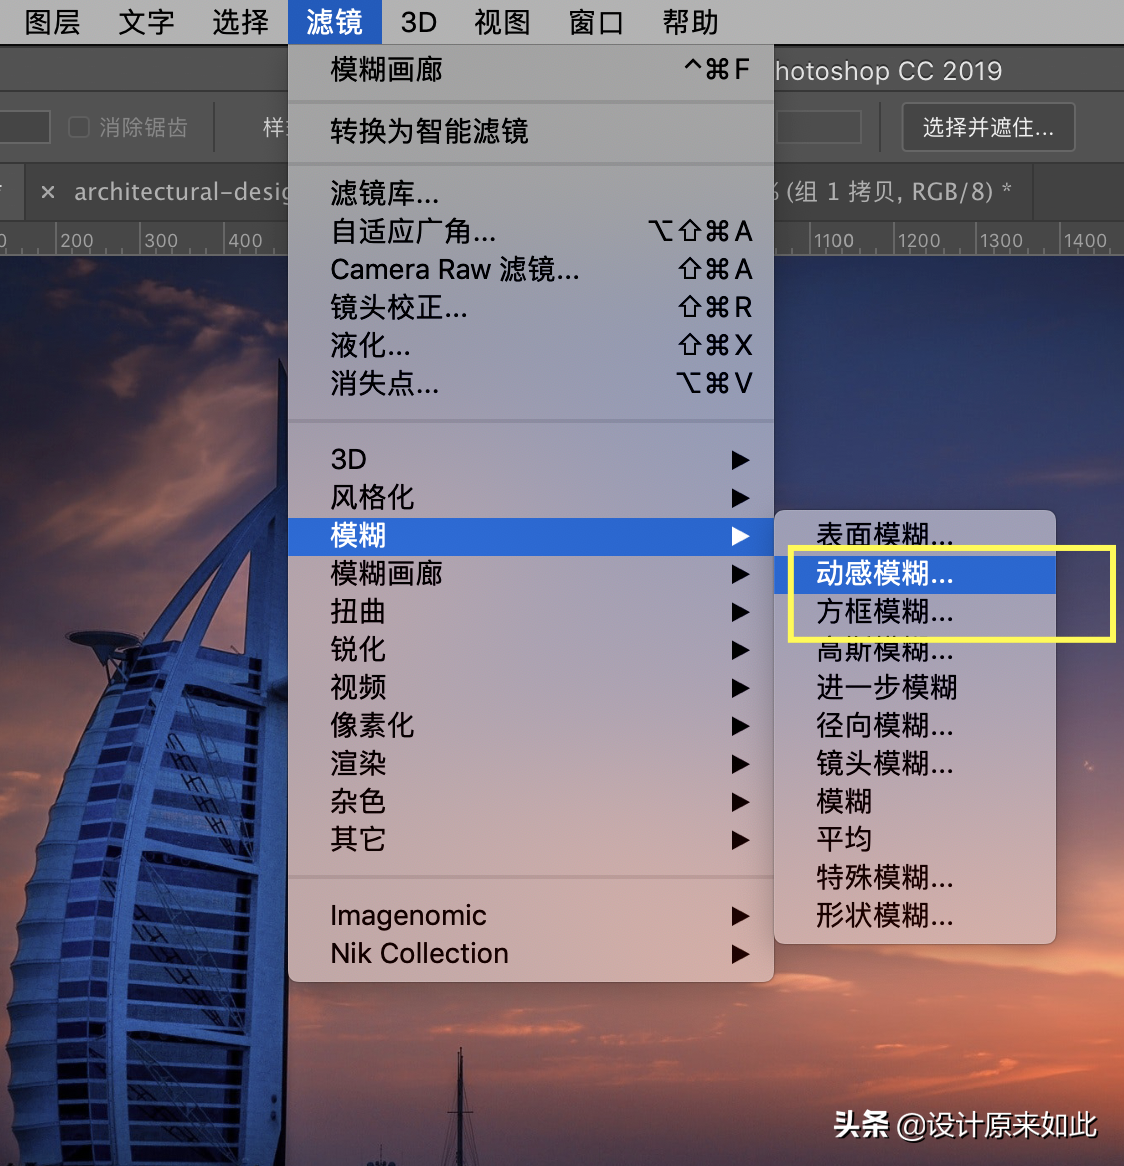
Task: Open Camera Raw 滤镜
Action: [531, 269]
